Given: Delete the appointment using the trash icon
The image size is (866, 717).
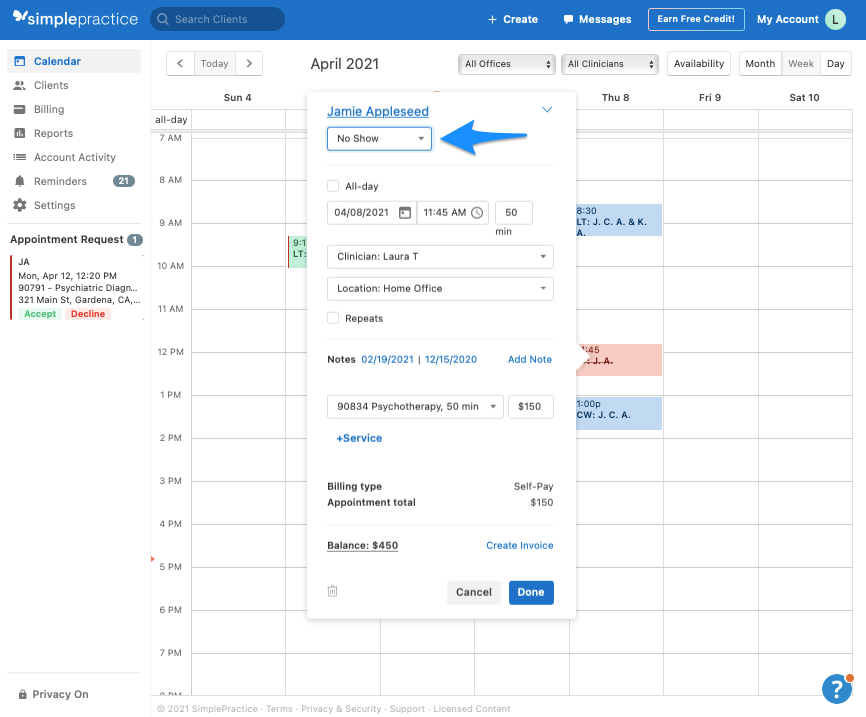Looking at the screenshot, I should [x=333, y=592].
